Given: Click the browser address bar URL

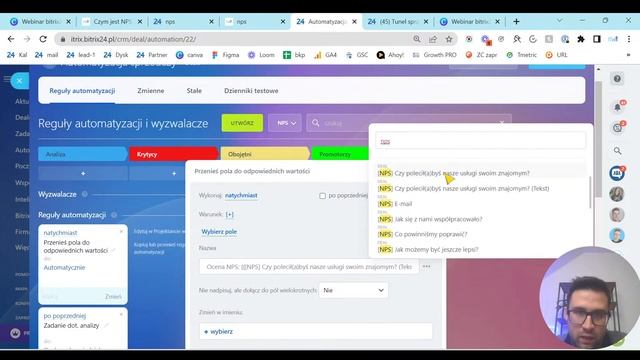Looking at the screenshot, I should pyautogui.click(x=133, y=39).
